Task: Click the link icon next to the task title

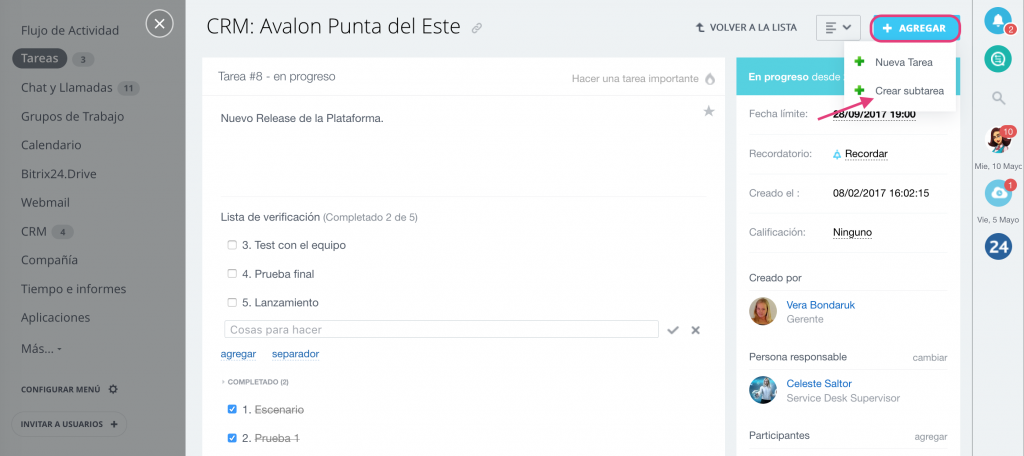Action: click(477, 28)
